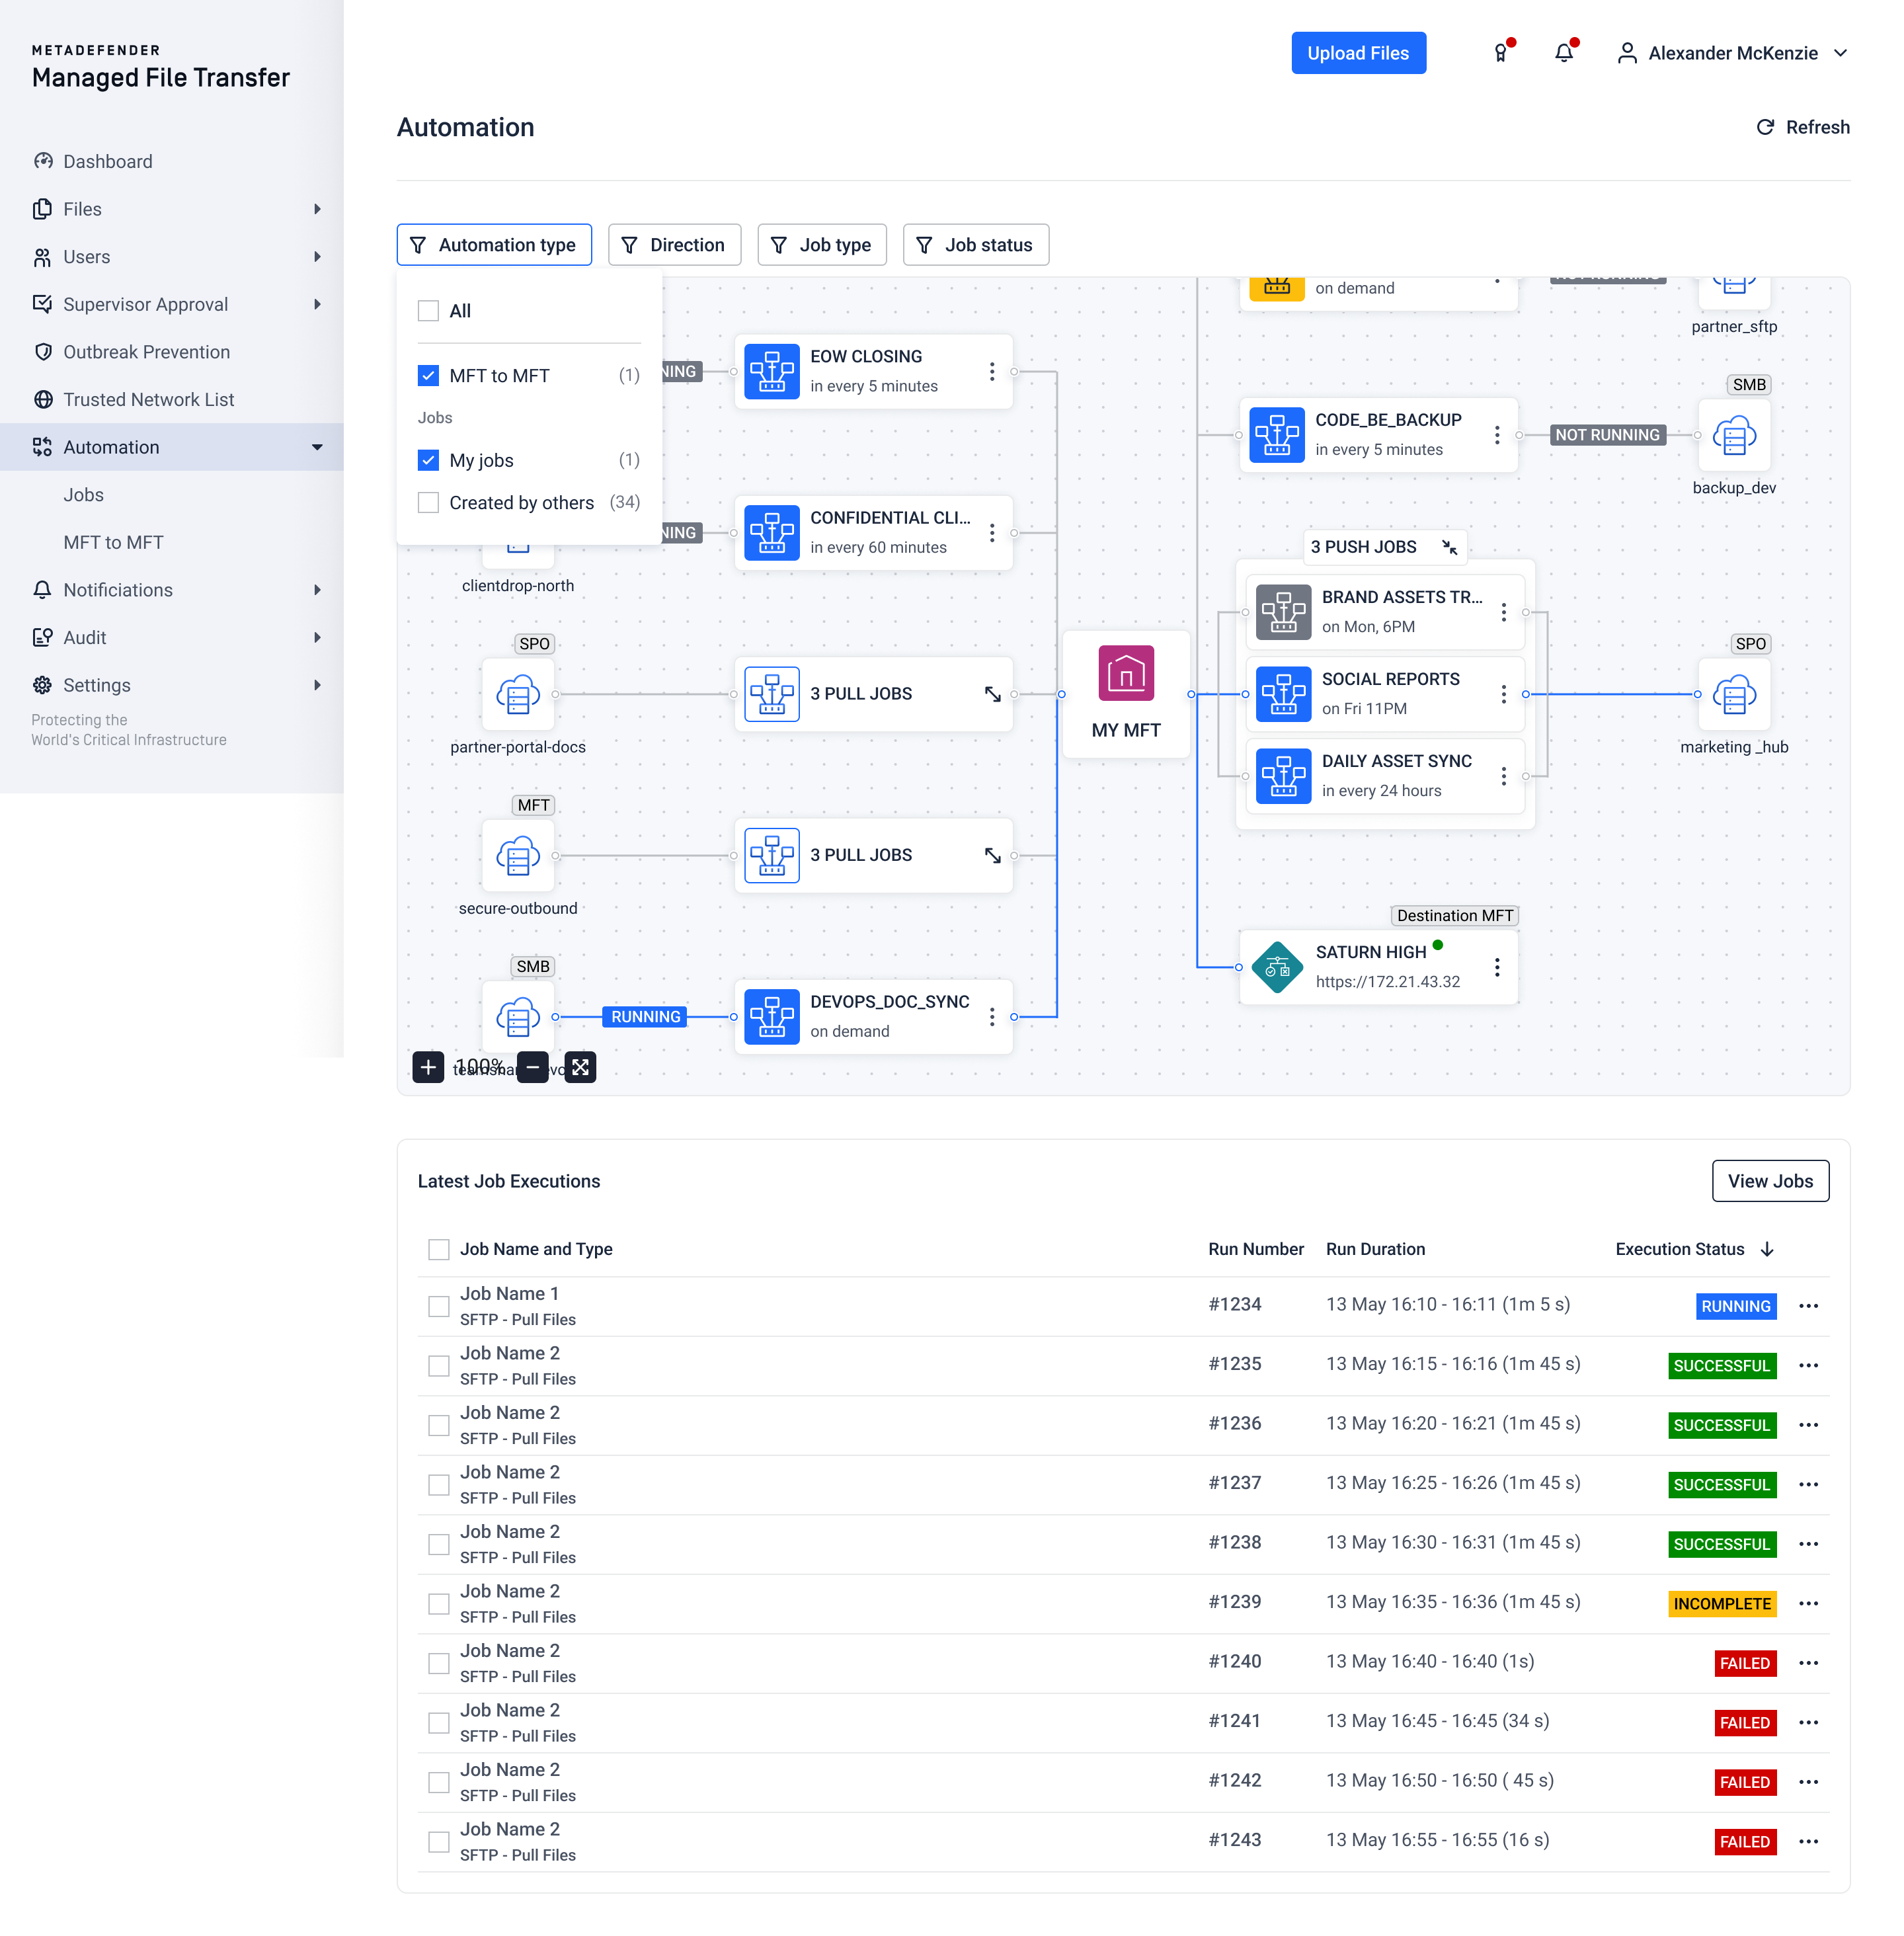Tick checkbox for run #1243 row
This screenshot has width=1904, height=1936.
pyautogui.click(x=438, y=1841)
